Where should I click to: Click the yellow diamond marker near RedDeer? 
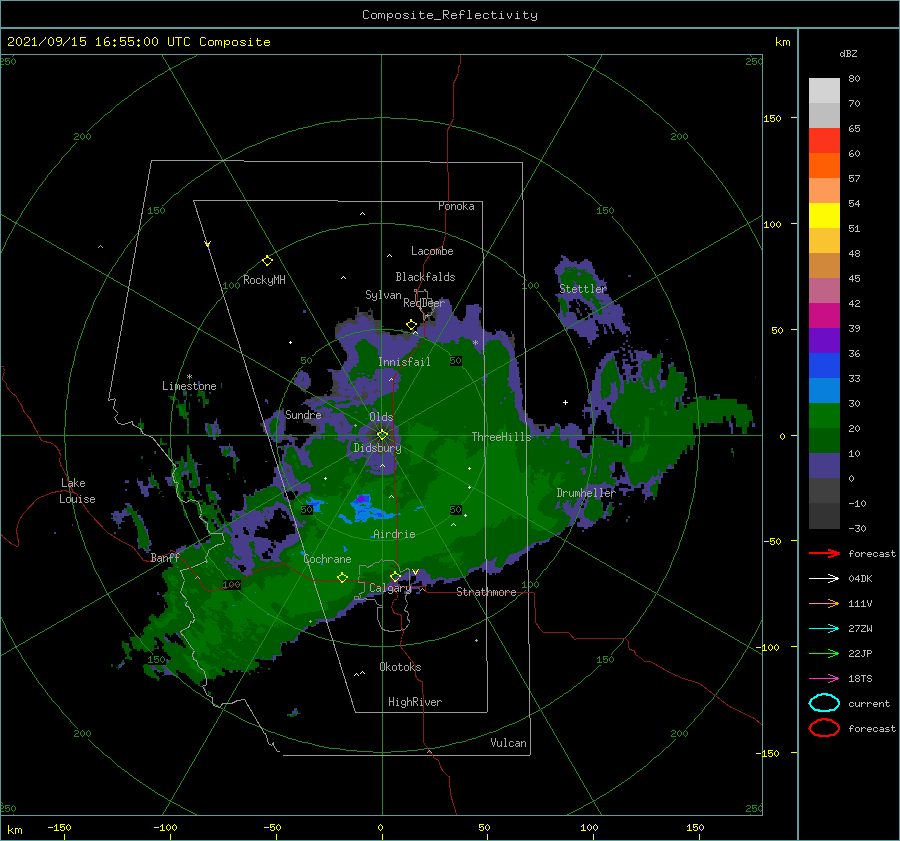click(411, 325)
